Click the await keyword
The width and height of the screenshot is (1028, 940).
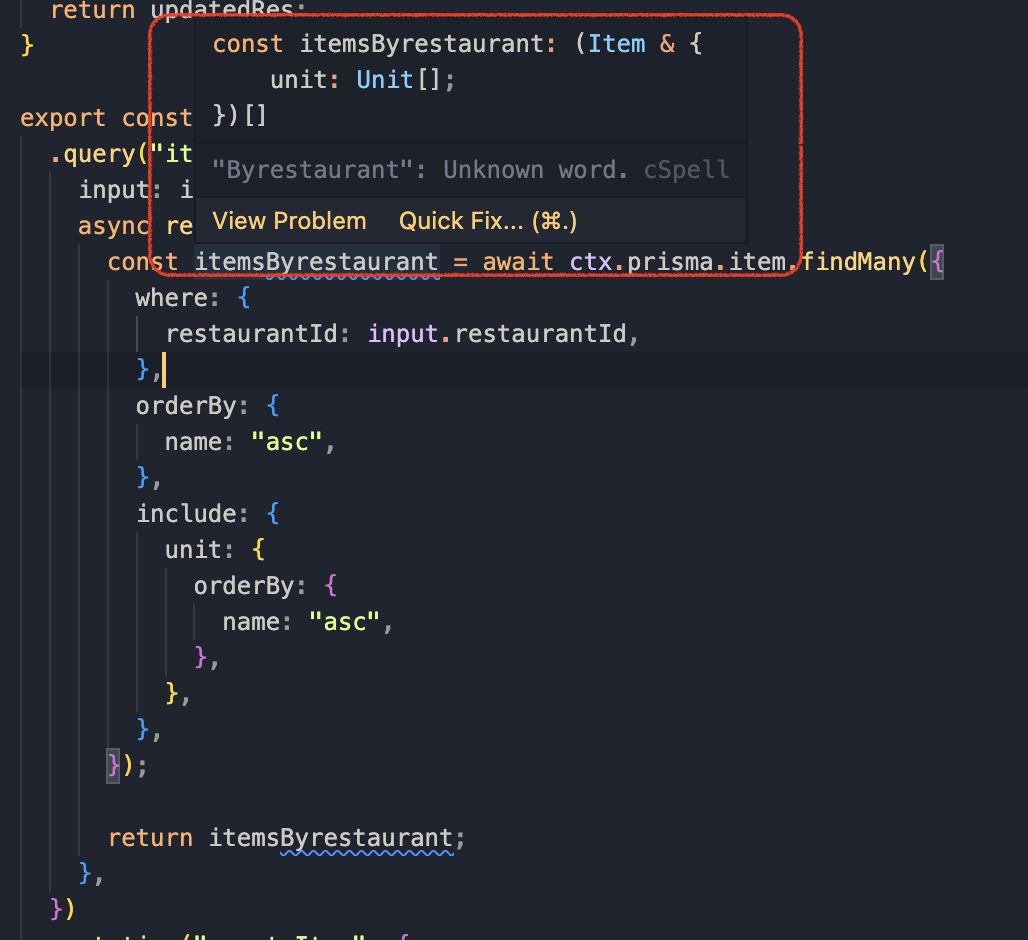point(518,262)
